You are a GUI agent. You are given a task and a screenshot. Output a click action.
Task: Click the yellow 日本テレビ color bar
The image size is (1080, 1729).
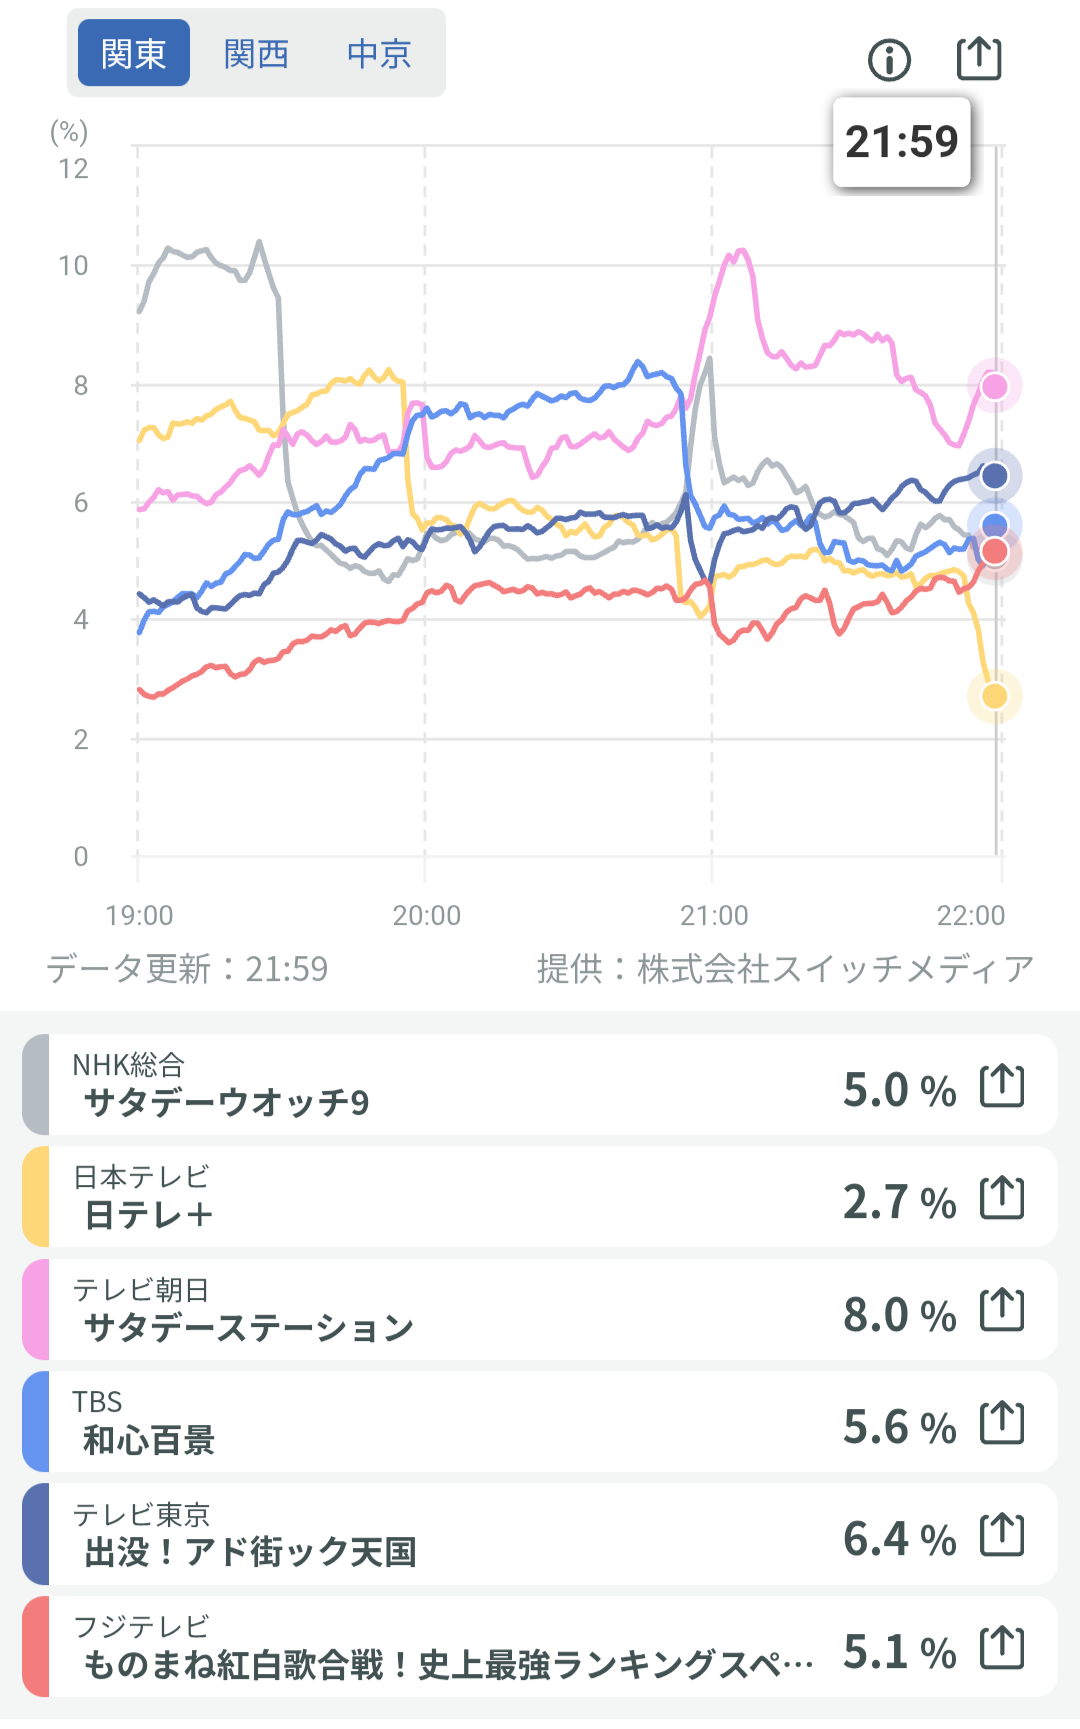pyautogui.click(x=35, y=1198)
